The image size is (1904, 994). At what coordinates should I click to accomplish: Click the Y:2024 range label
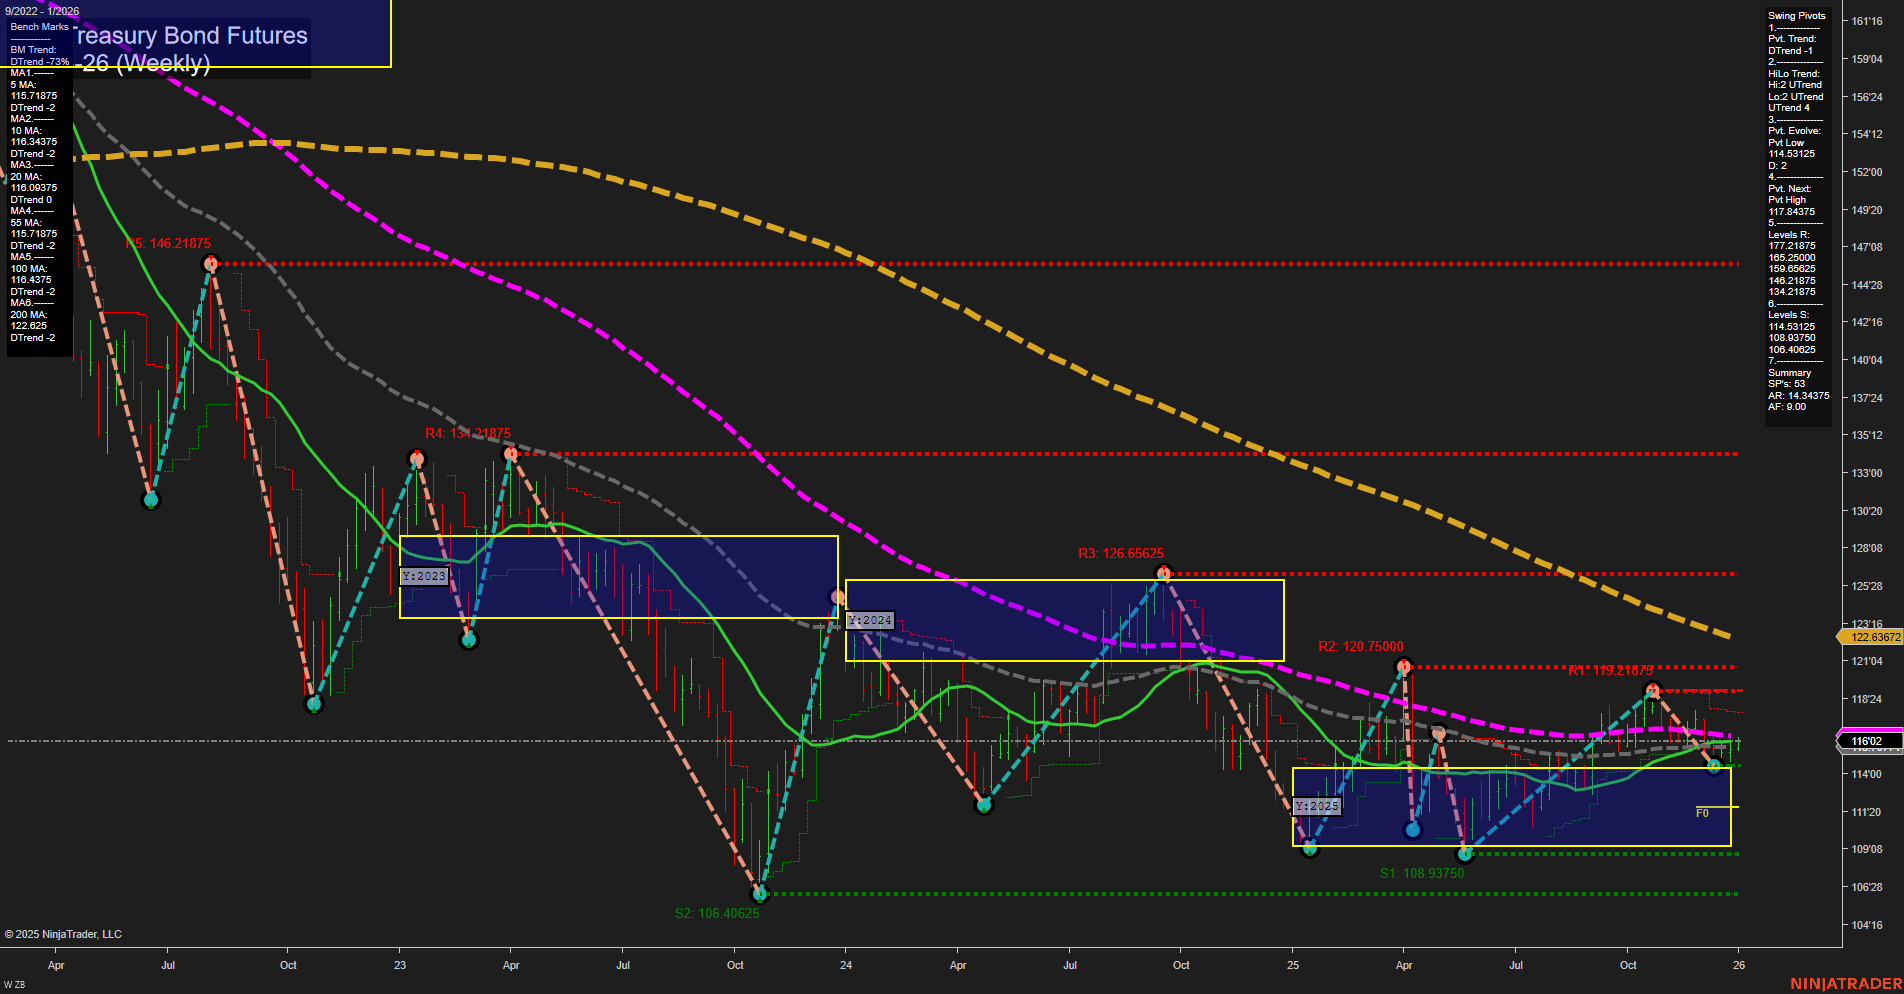click(x=869, y=620)
